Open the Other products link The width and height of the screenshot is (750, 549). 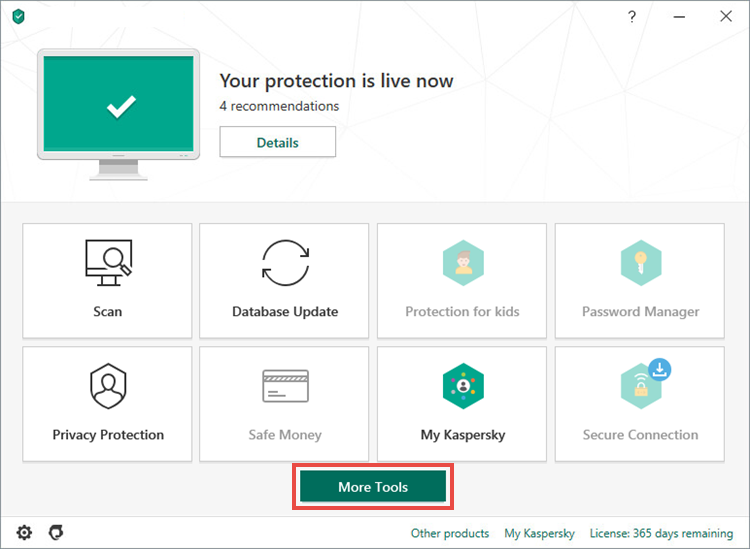(x=450, y=533)
